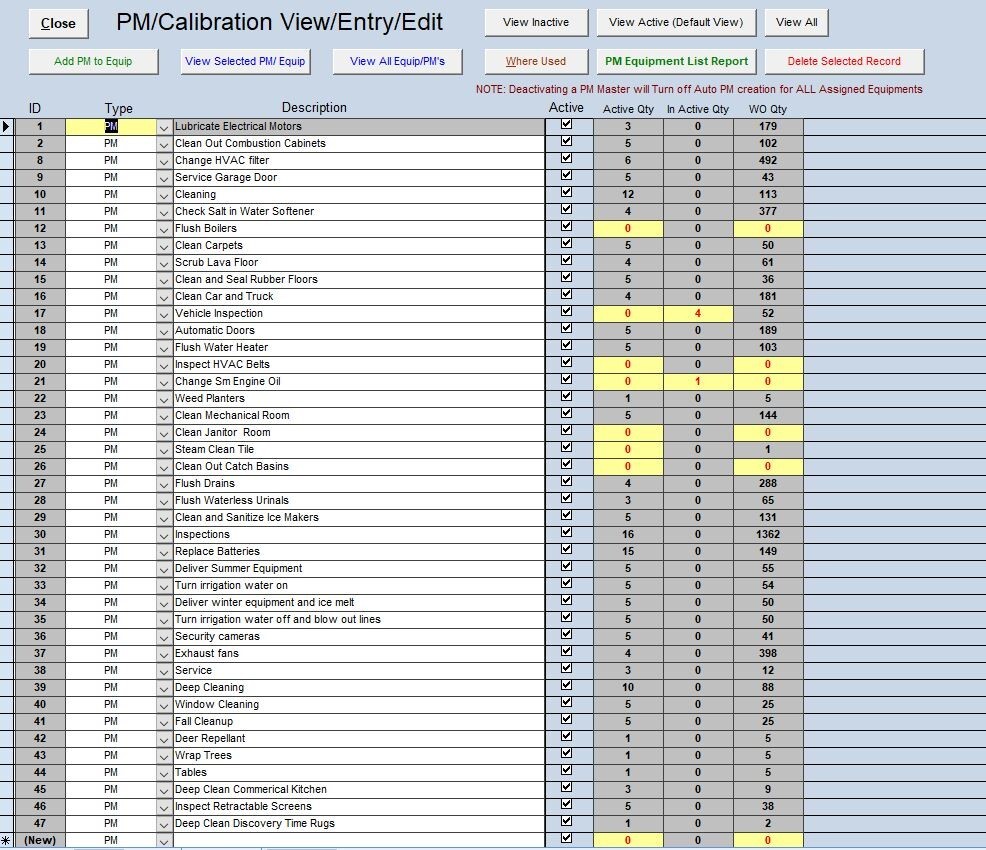Click View Inactive button

pos(535,21)
